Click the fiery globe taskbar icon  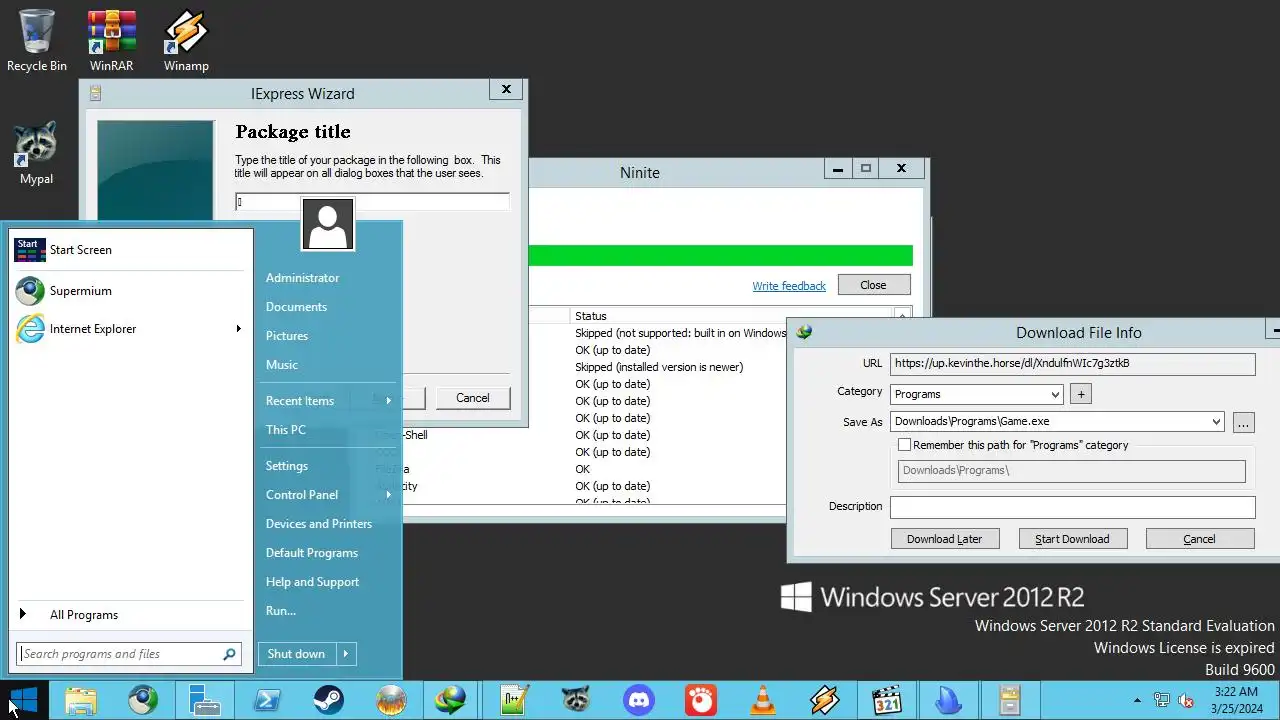pyautogui.click(x=391, y=700)
